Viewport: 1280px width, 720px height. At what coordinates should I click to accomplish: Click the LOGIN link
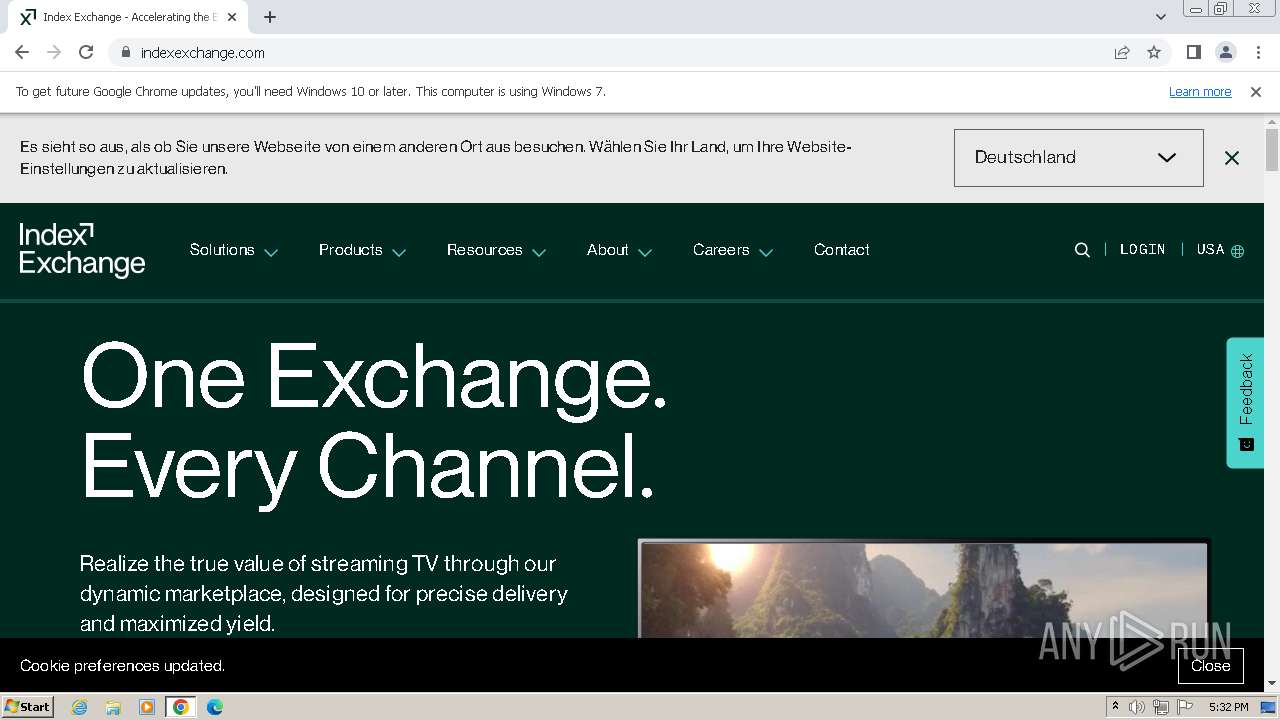(x=1142, y=250)
